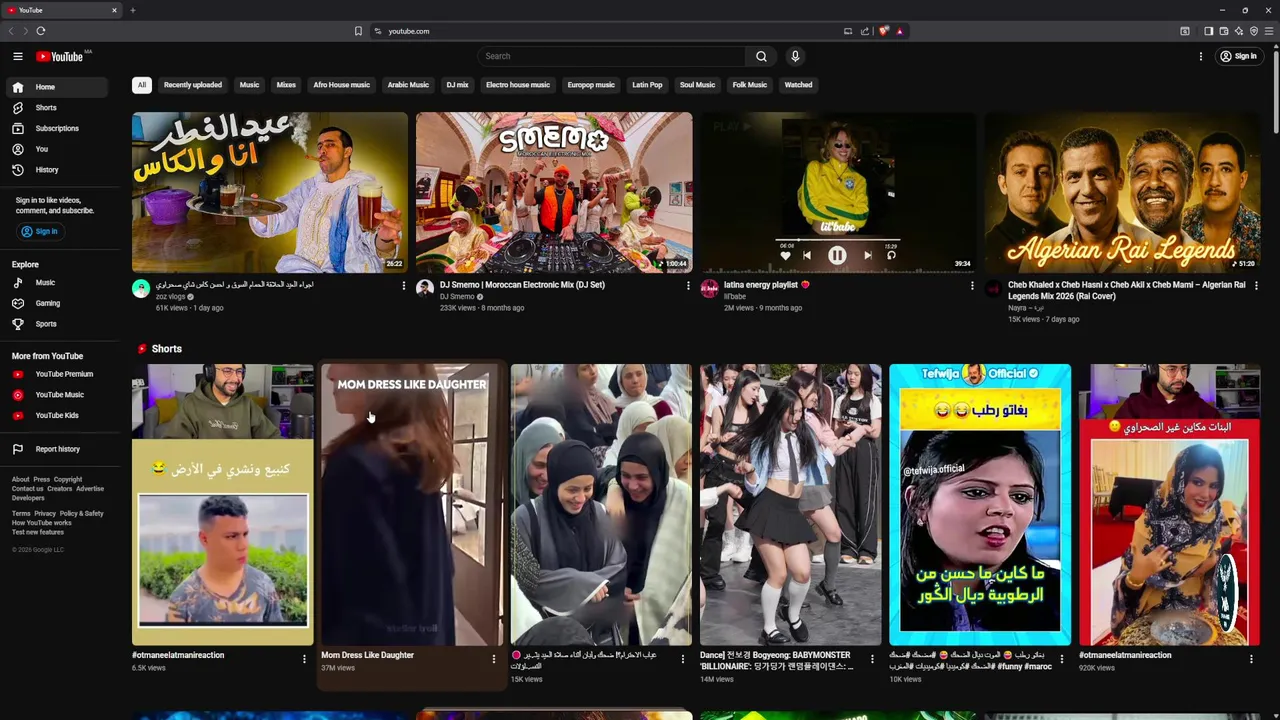
Task: Open Sports under Explore
Action: [56, 324]
